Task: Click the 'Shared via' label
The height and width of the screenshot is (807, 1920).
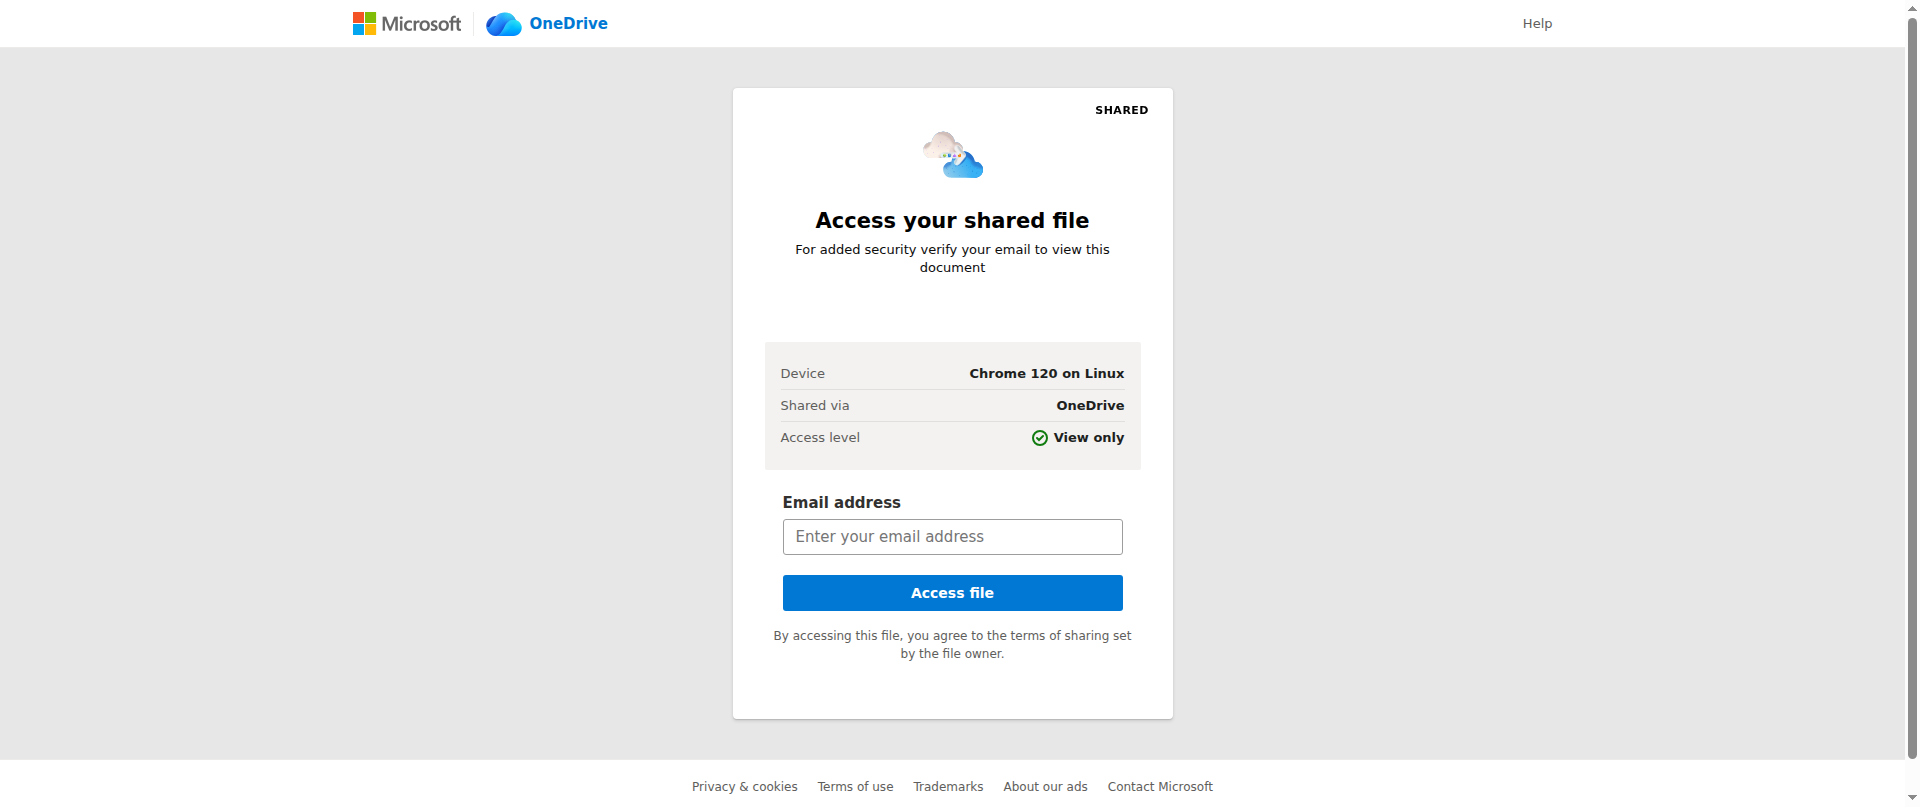Action: pos(815,406)
